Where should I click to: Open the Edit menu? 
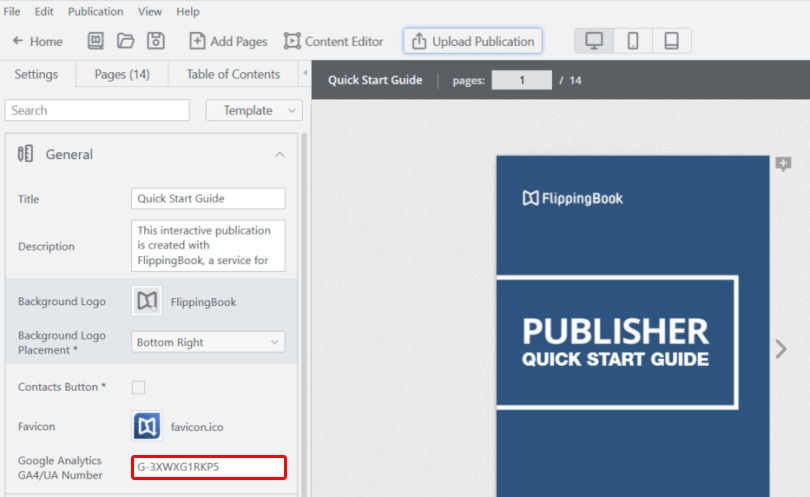44,11
